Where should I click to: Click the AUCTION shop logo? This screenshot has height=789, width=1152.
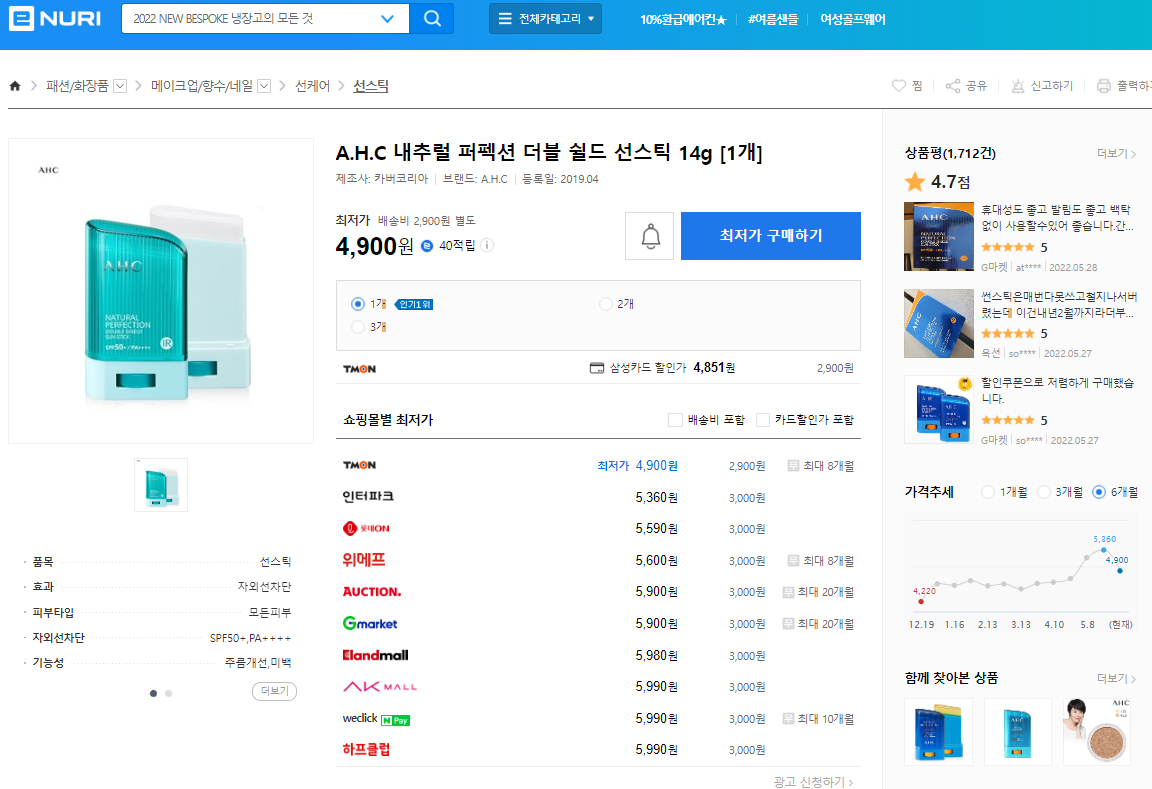click(x=372, y=592)
